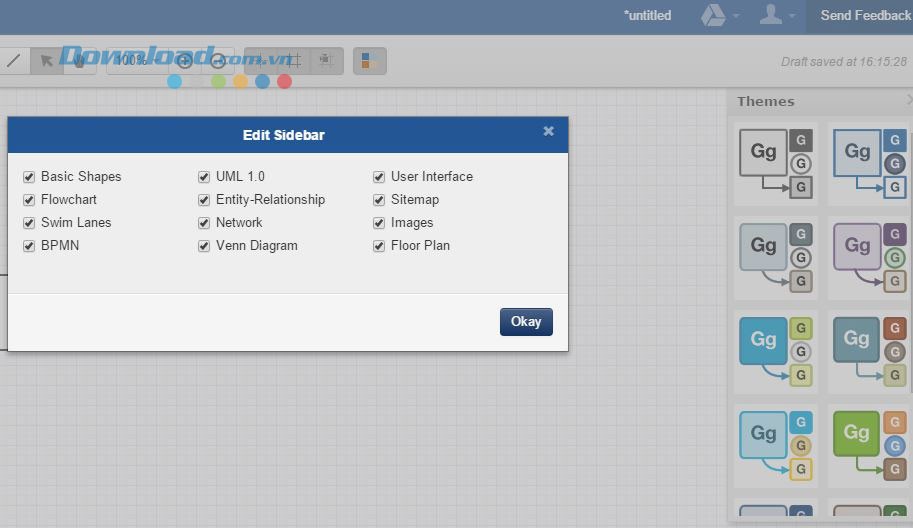Click the *untitled document title
The width and height of the screenshot is (913, 528).
pos(647,15)
